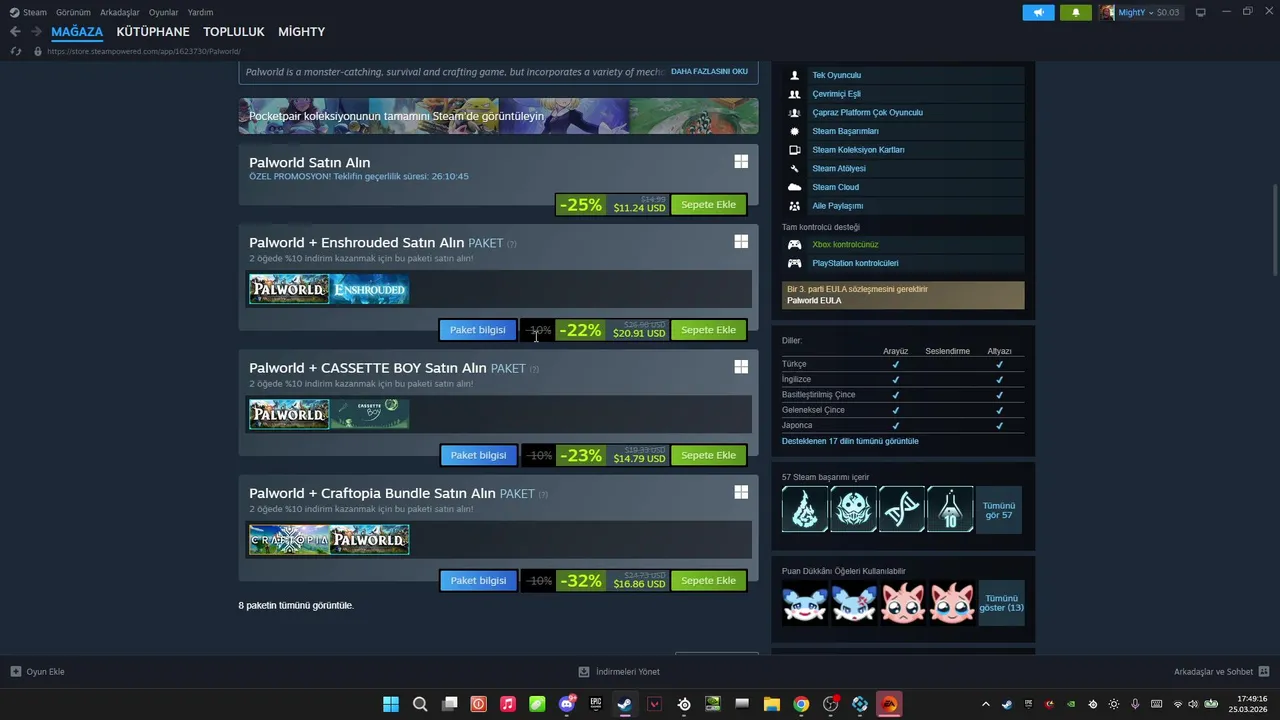Go back with the left arrow
Viewport: 1280px width, 720px height.
pos(15,32)
